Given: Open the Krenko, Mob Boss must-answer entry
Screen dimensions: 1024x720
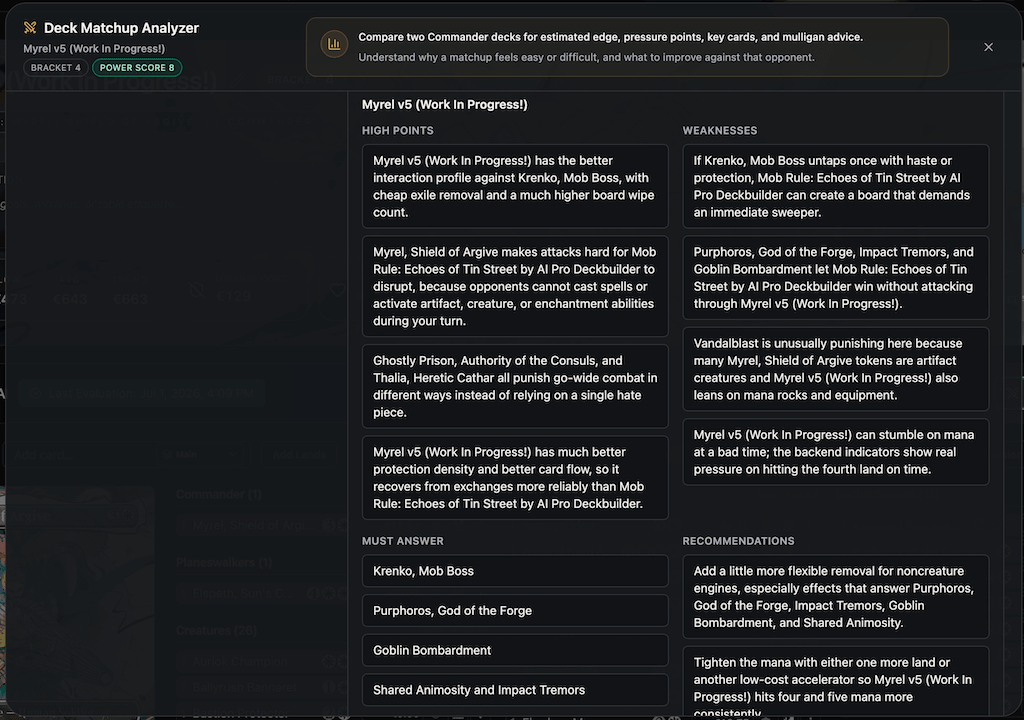Looking at the screenshot, I should point(515,571).
